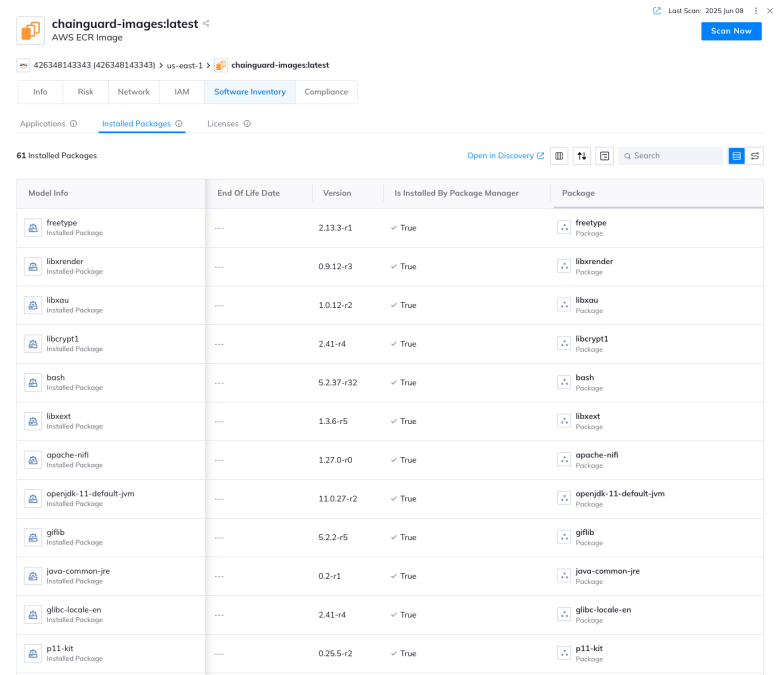
Task: Switch to the Compliance tab
Action: tap(326, 92)
